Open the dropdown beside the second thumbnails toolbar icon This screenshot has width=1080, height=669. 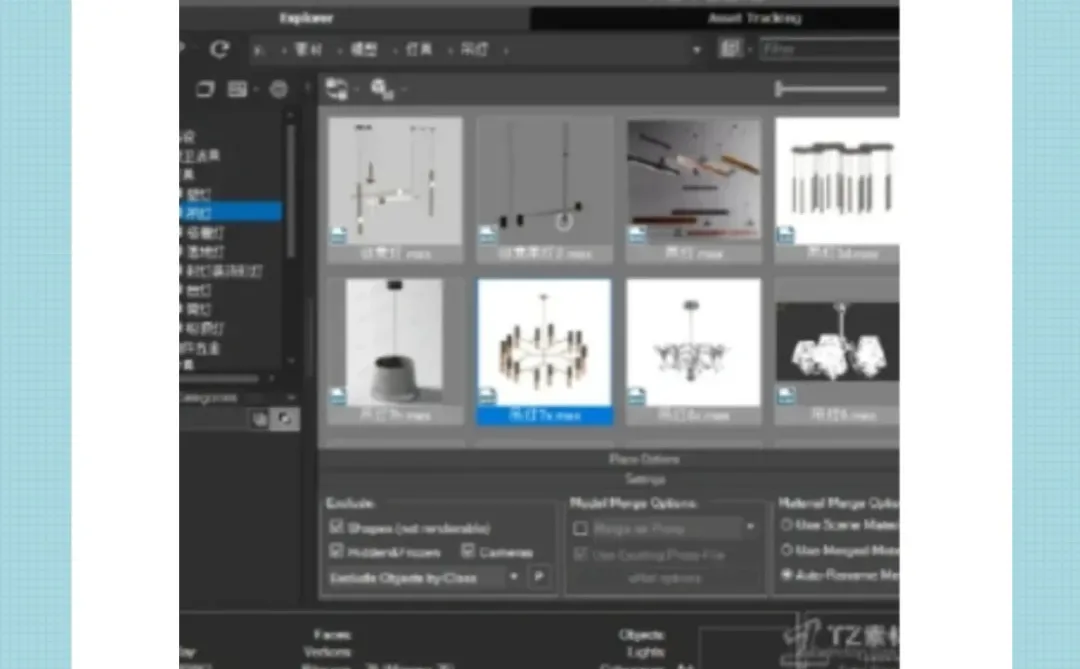[x=404, y=90]
